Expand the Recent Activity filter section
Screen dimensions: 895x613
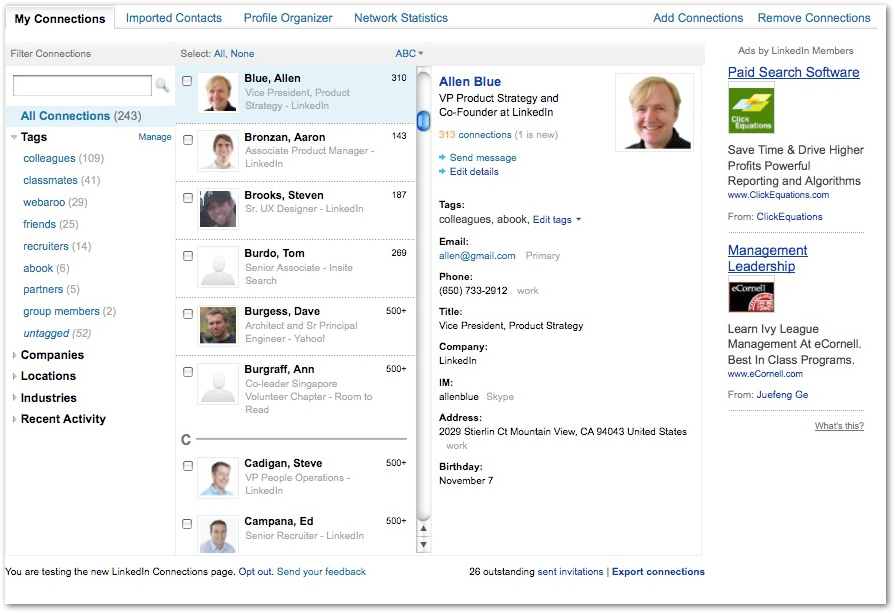(x=14, y=419)
